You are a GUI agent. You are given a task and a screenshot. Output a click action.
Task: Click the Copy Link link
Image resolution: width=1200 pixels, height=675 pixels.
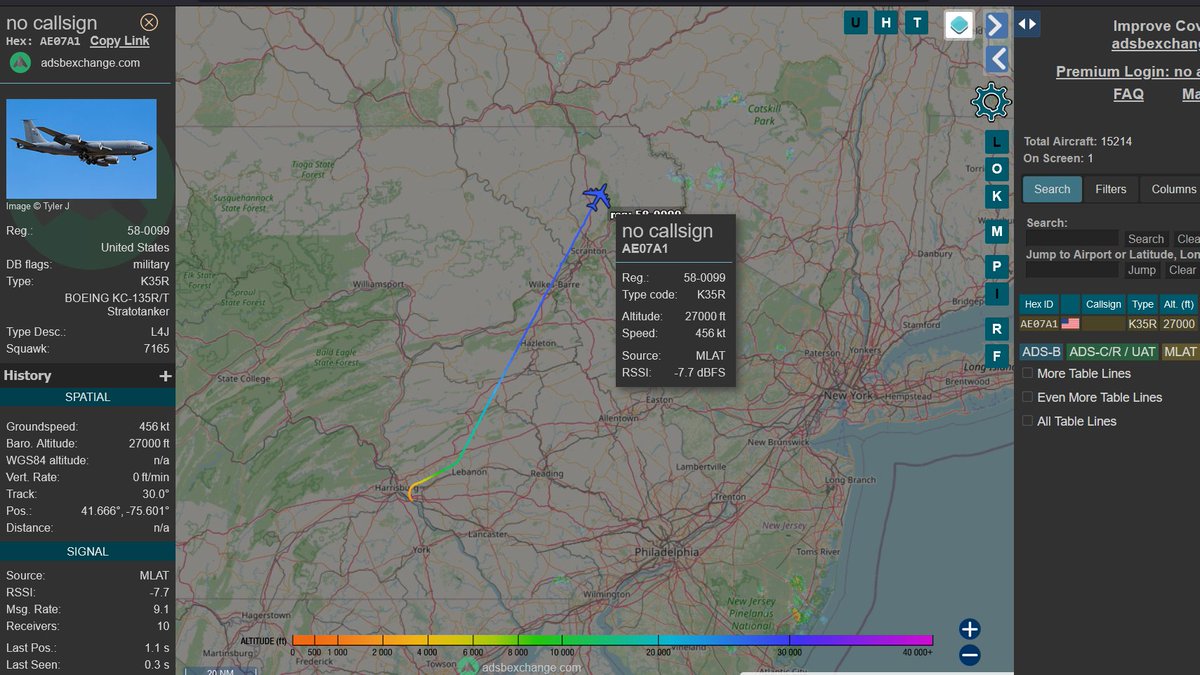point(120,41)
